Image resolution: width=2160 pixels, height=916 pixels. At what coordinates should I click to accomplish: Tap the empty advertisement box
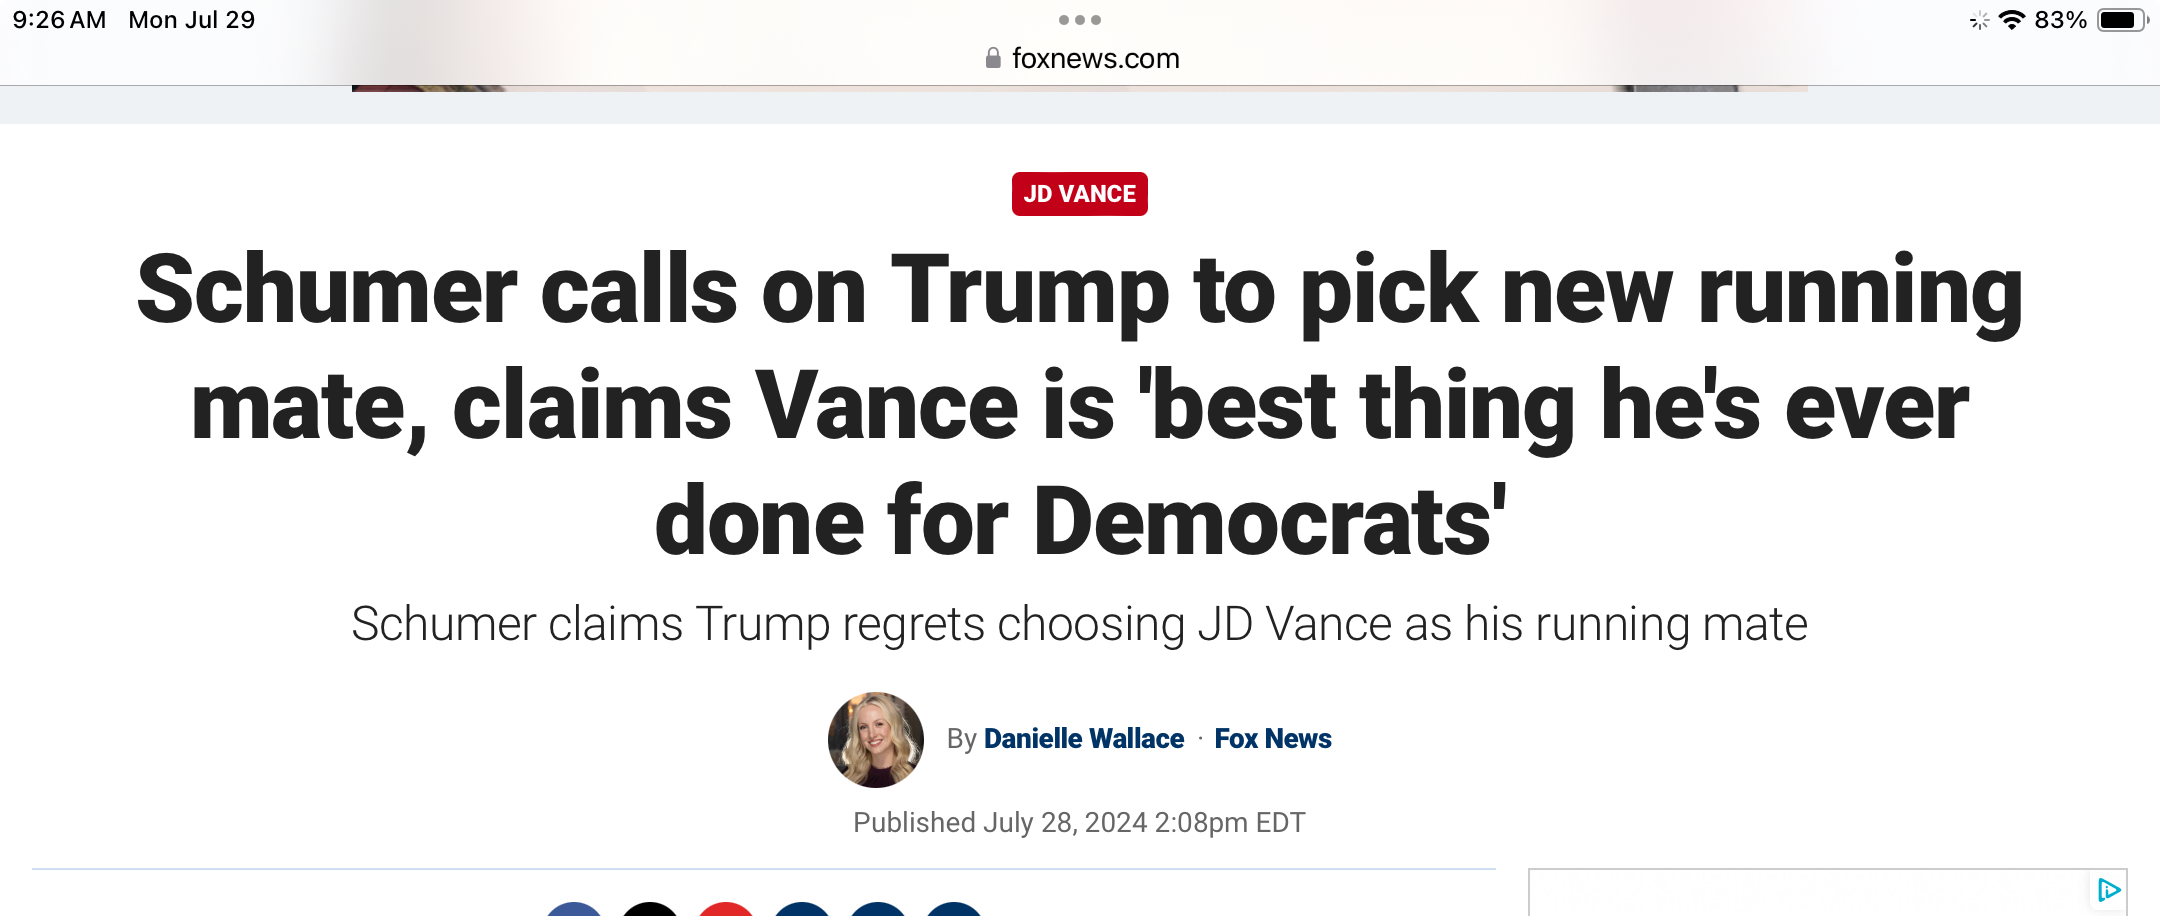(1828, 893)
